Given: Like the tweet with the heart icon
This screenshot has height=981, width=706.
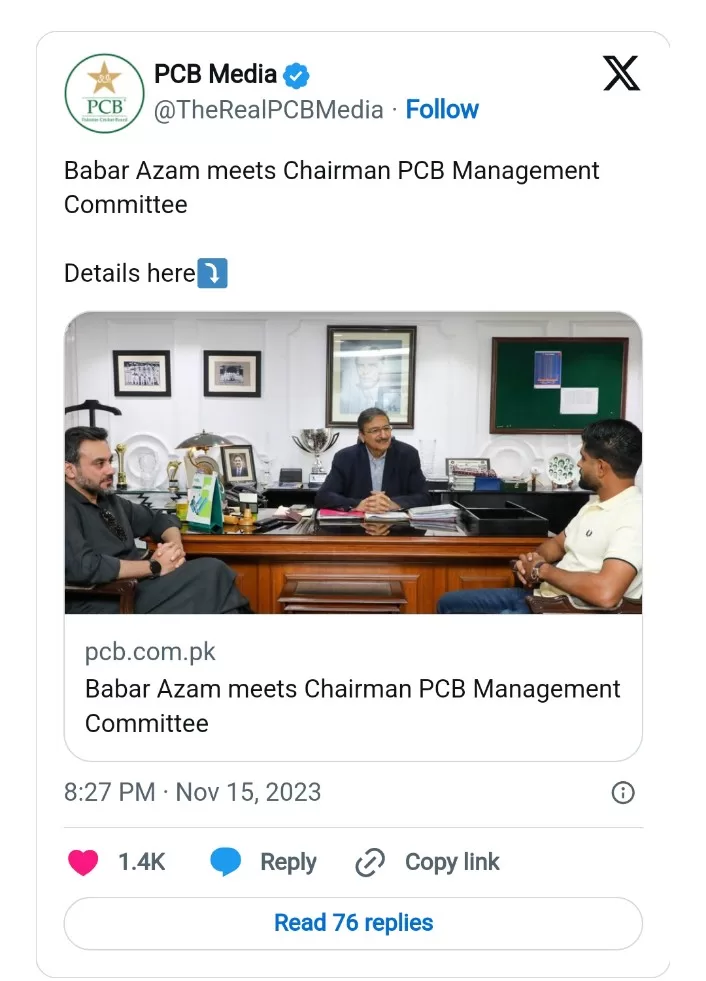Looking at the screenshot, I should [83, 863].
